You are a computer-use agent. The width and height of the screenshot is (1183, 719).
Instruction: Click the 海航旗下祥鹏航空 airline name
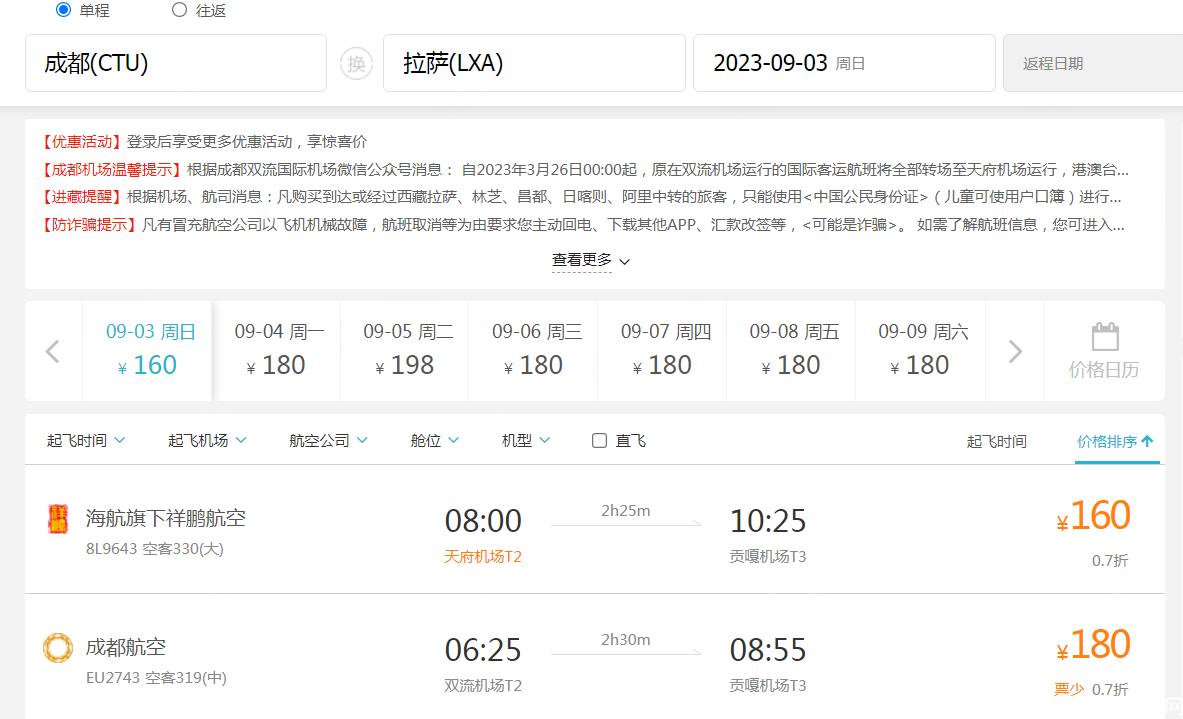[x=166, y=518]
